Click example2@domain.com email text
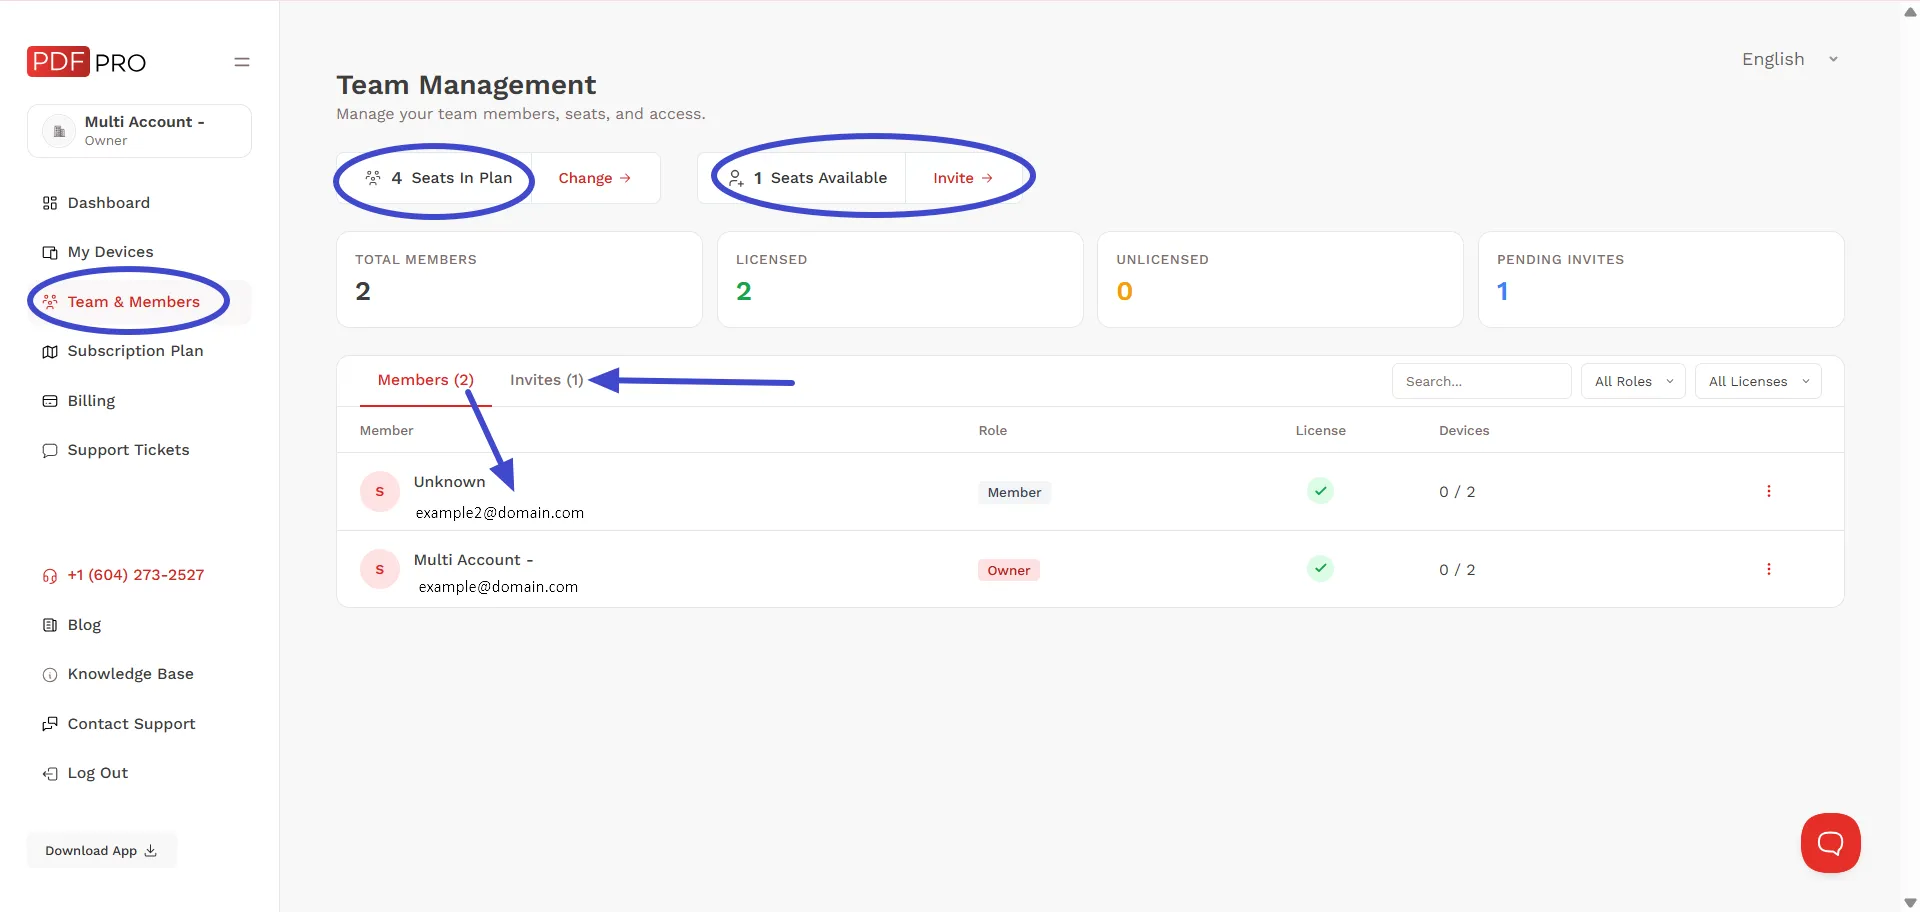1920x912 pixels. (500, 513)
